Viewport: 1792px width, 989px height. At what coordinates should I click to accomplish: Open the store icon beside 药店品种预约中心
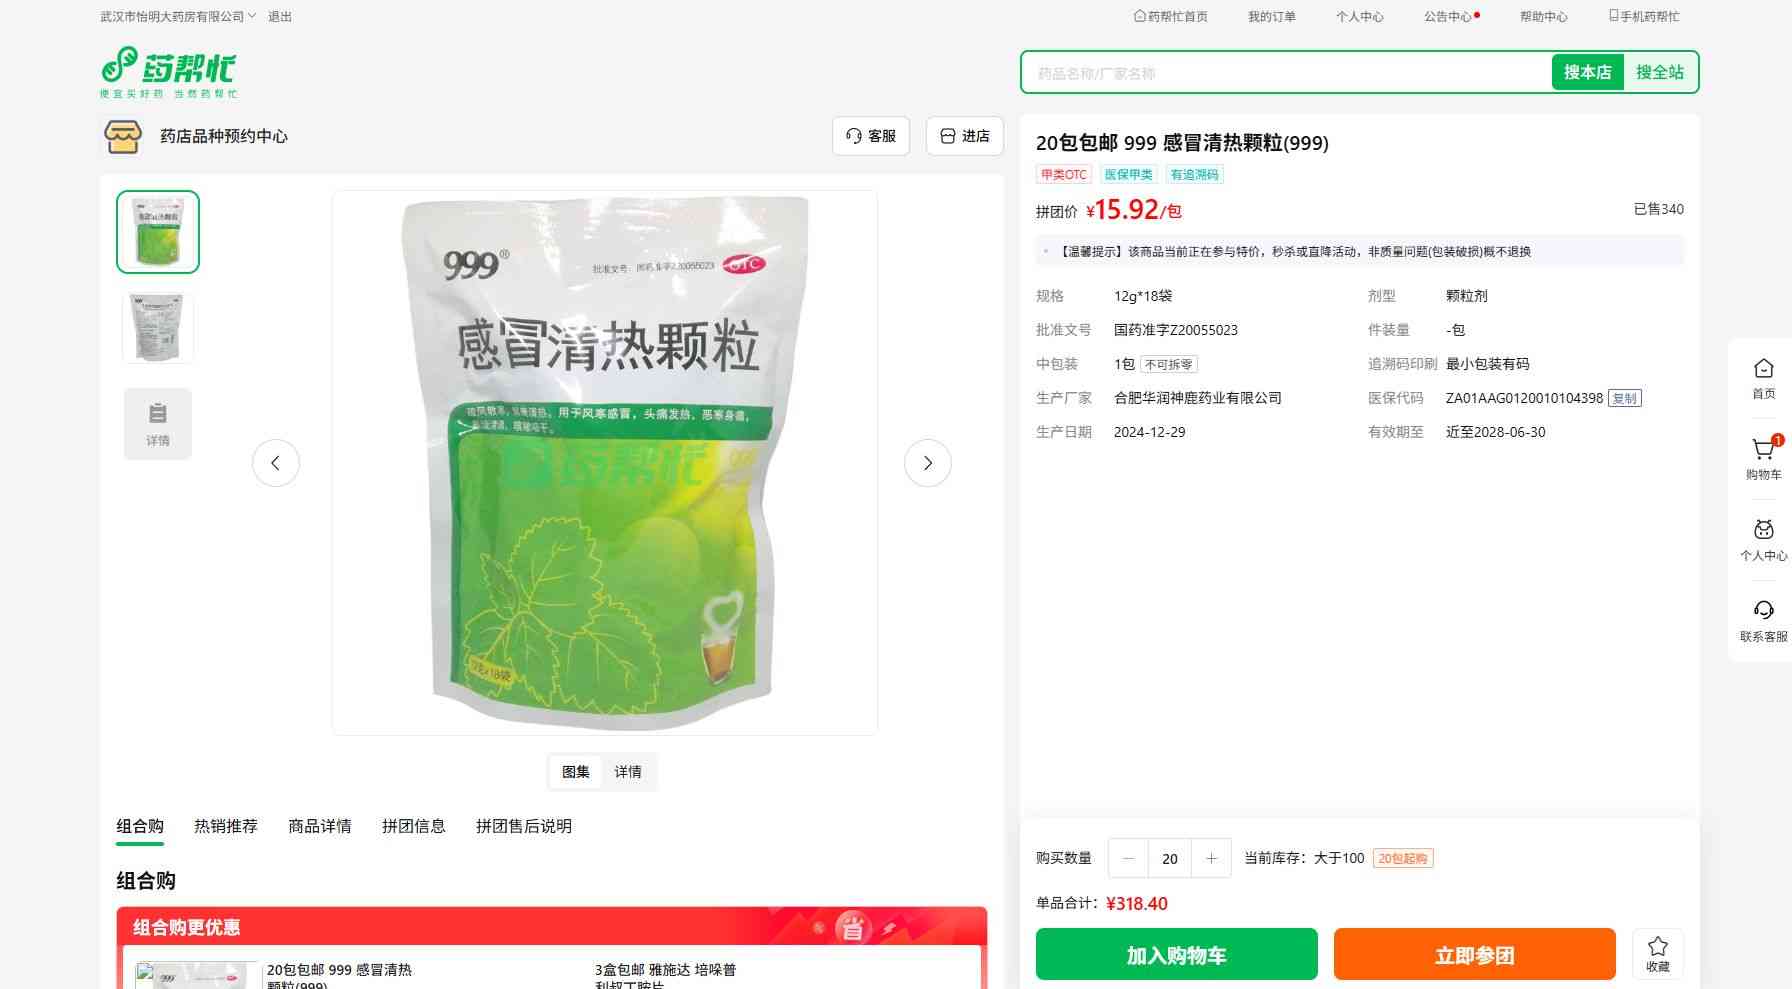coord(123,136)
